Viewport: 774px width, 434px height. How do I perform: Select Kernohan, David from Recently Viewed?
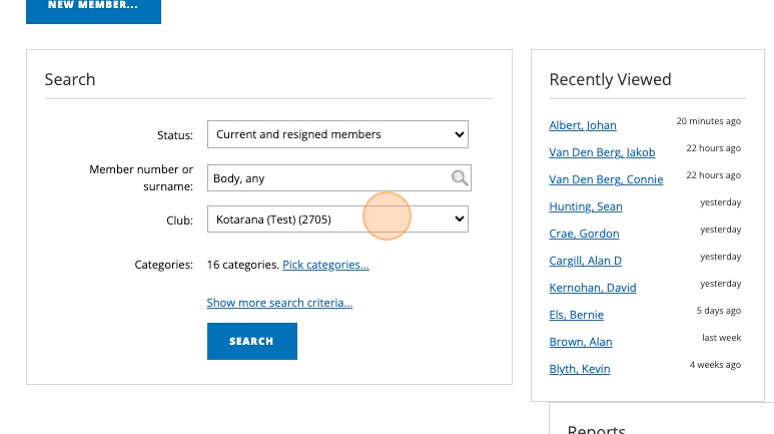pos(592,288)
